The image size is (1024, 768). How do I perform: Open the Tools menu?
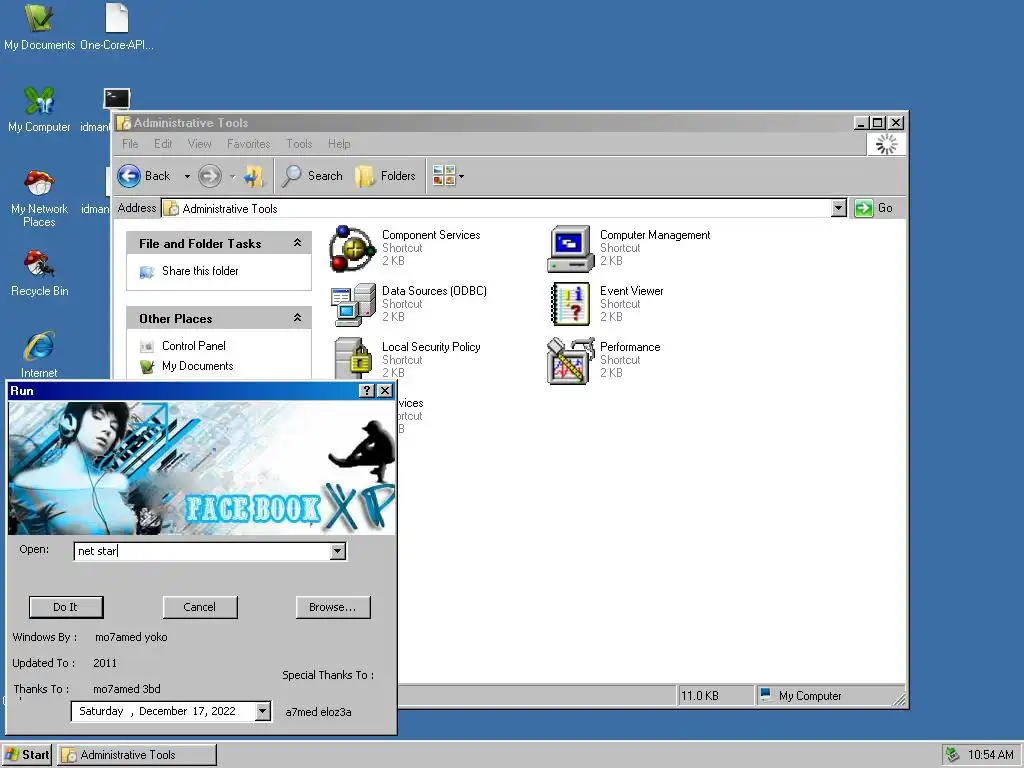click(298, 144)
